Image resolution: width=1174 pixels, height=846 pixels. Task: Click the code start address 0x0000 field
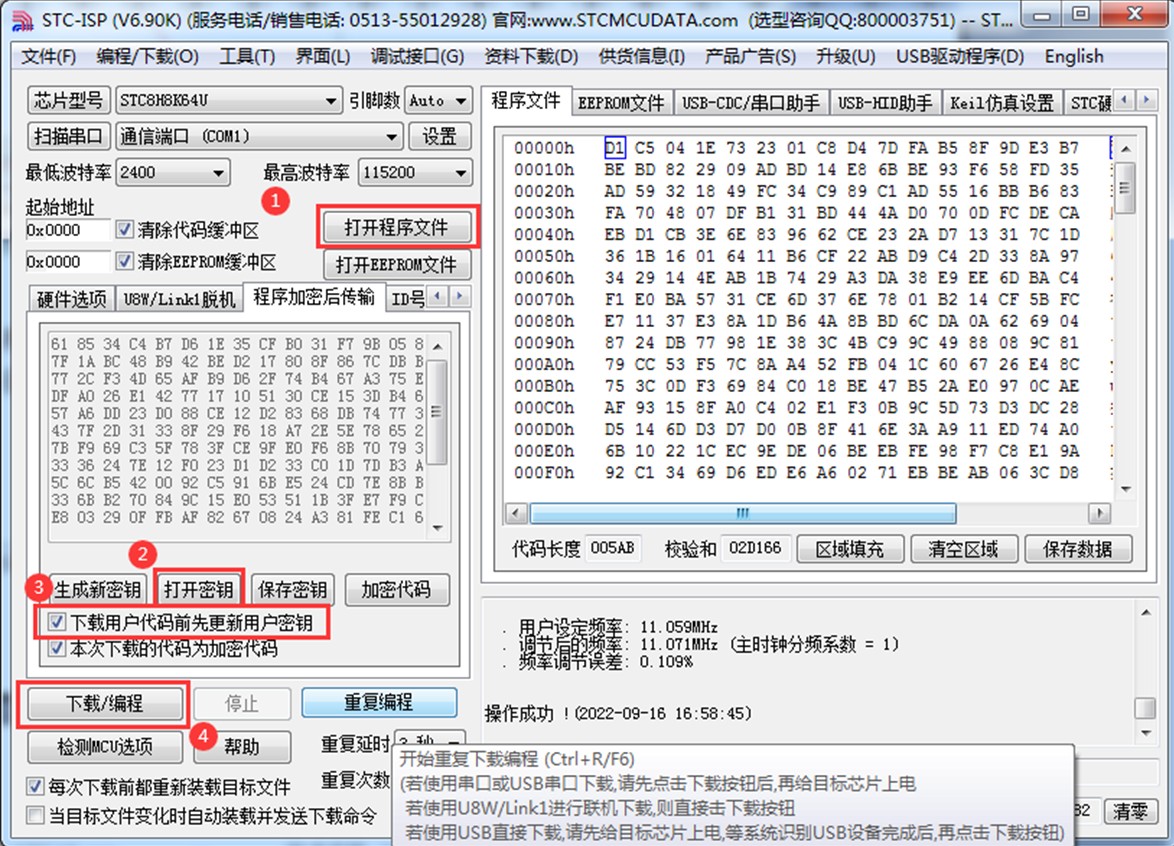tap(67, 230)
